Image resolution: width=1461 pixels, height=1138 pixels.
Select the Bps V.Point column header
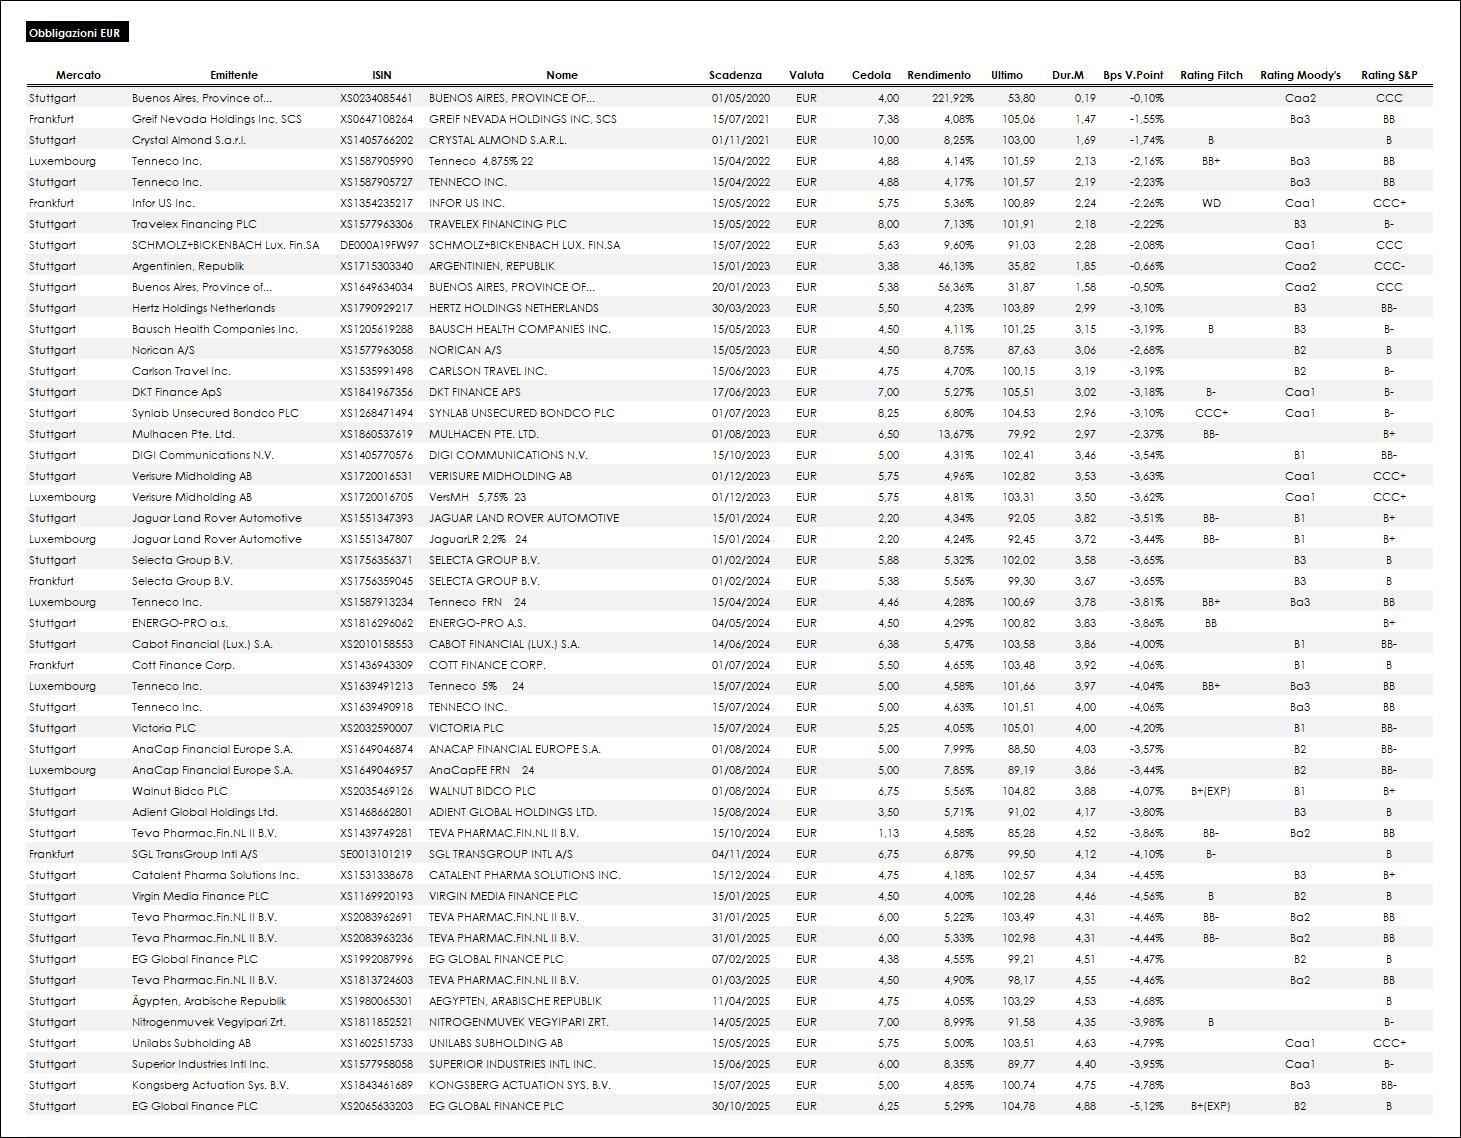coord(1133,75)
